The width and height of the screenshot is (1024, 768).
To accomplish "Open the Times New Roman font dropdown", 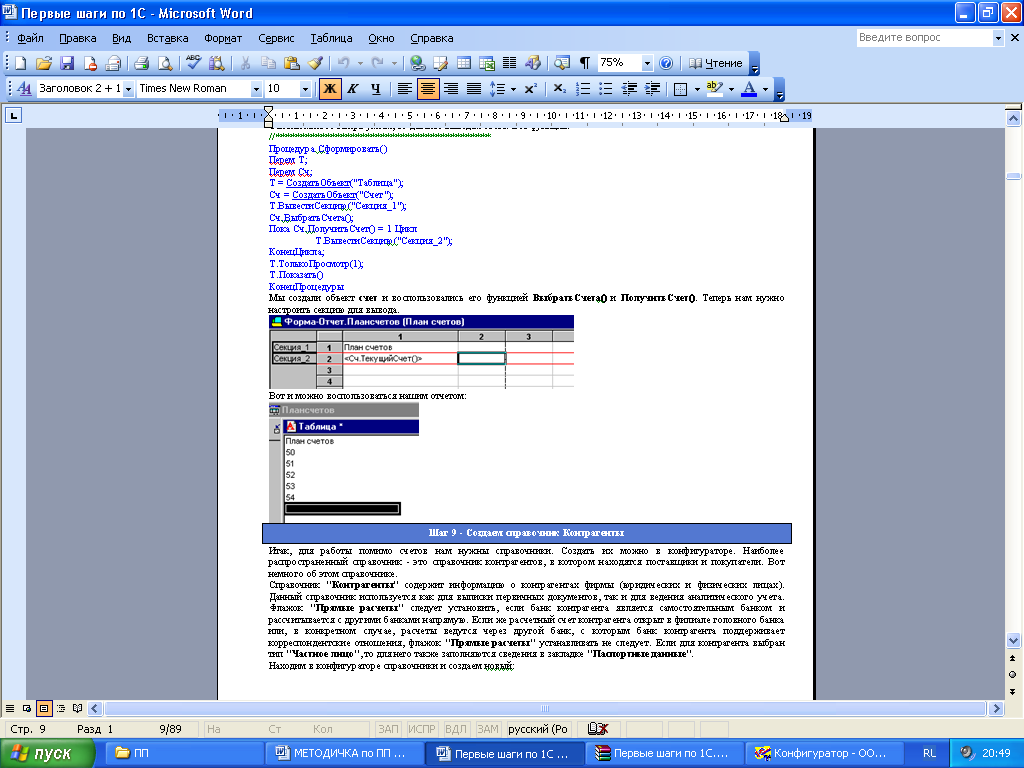I will point(256,89).
